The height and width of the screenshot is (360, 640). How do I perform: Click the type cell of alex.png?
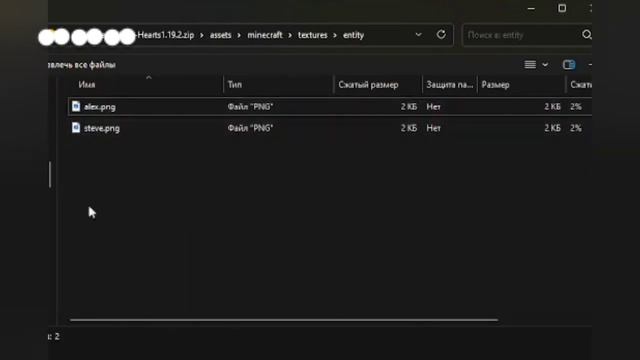click(x=250, y=107)
